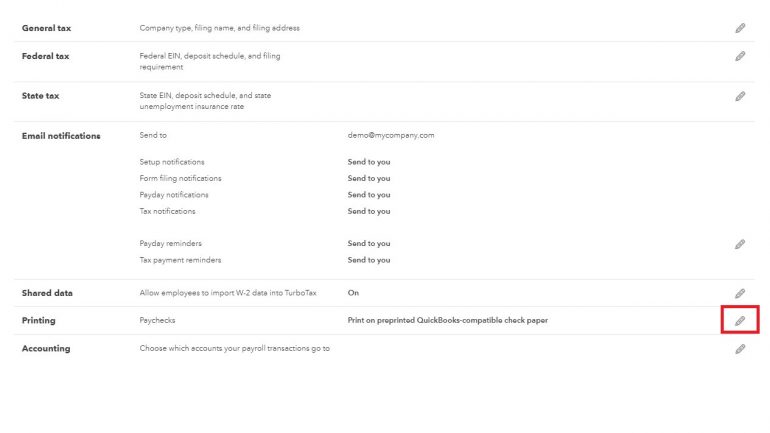
Task: Click the Federal tax section heading
Action: click(x=47, y=56)
